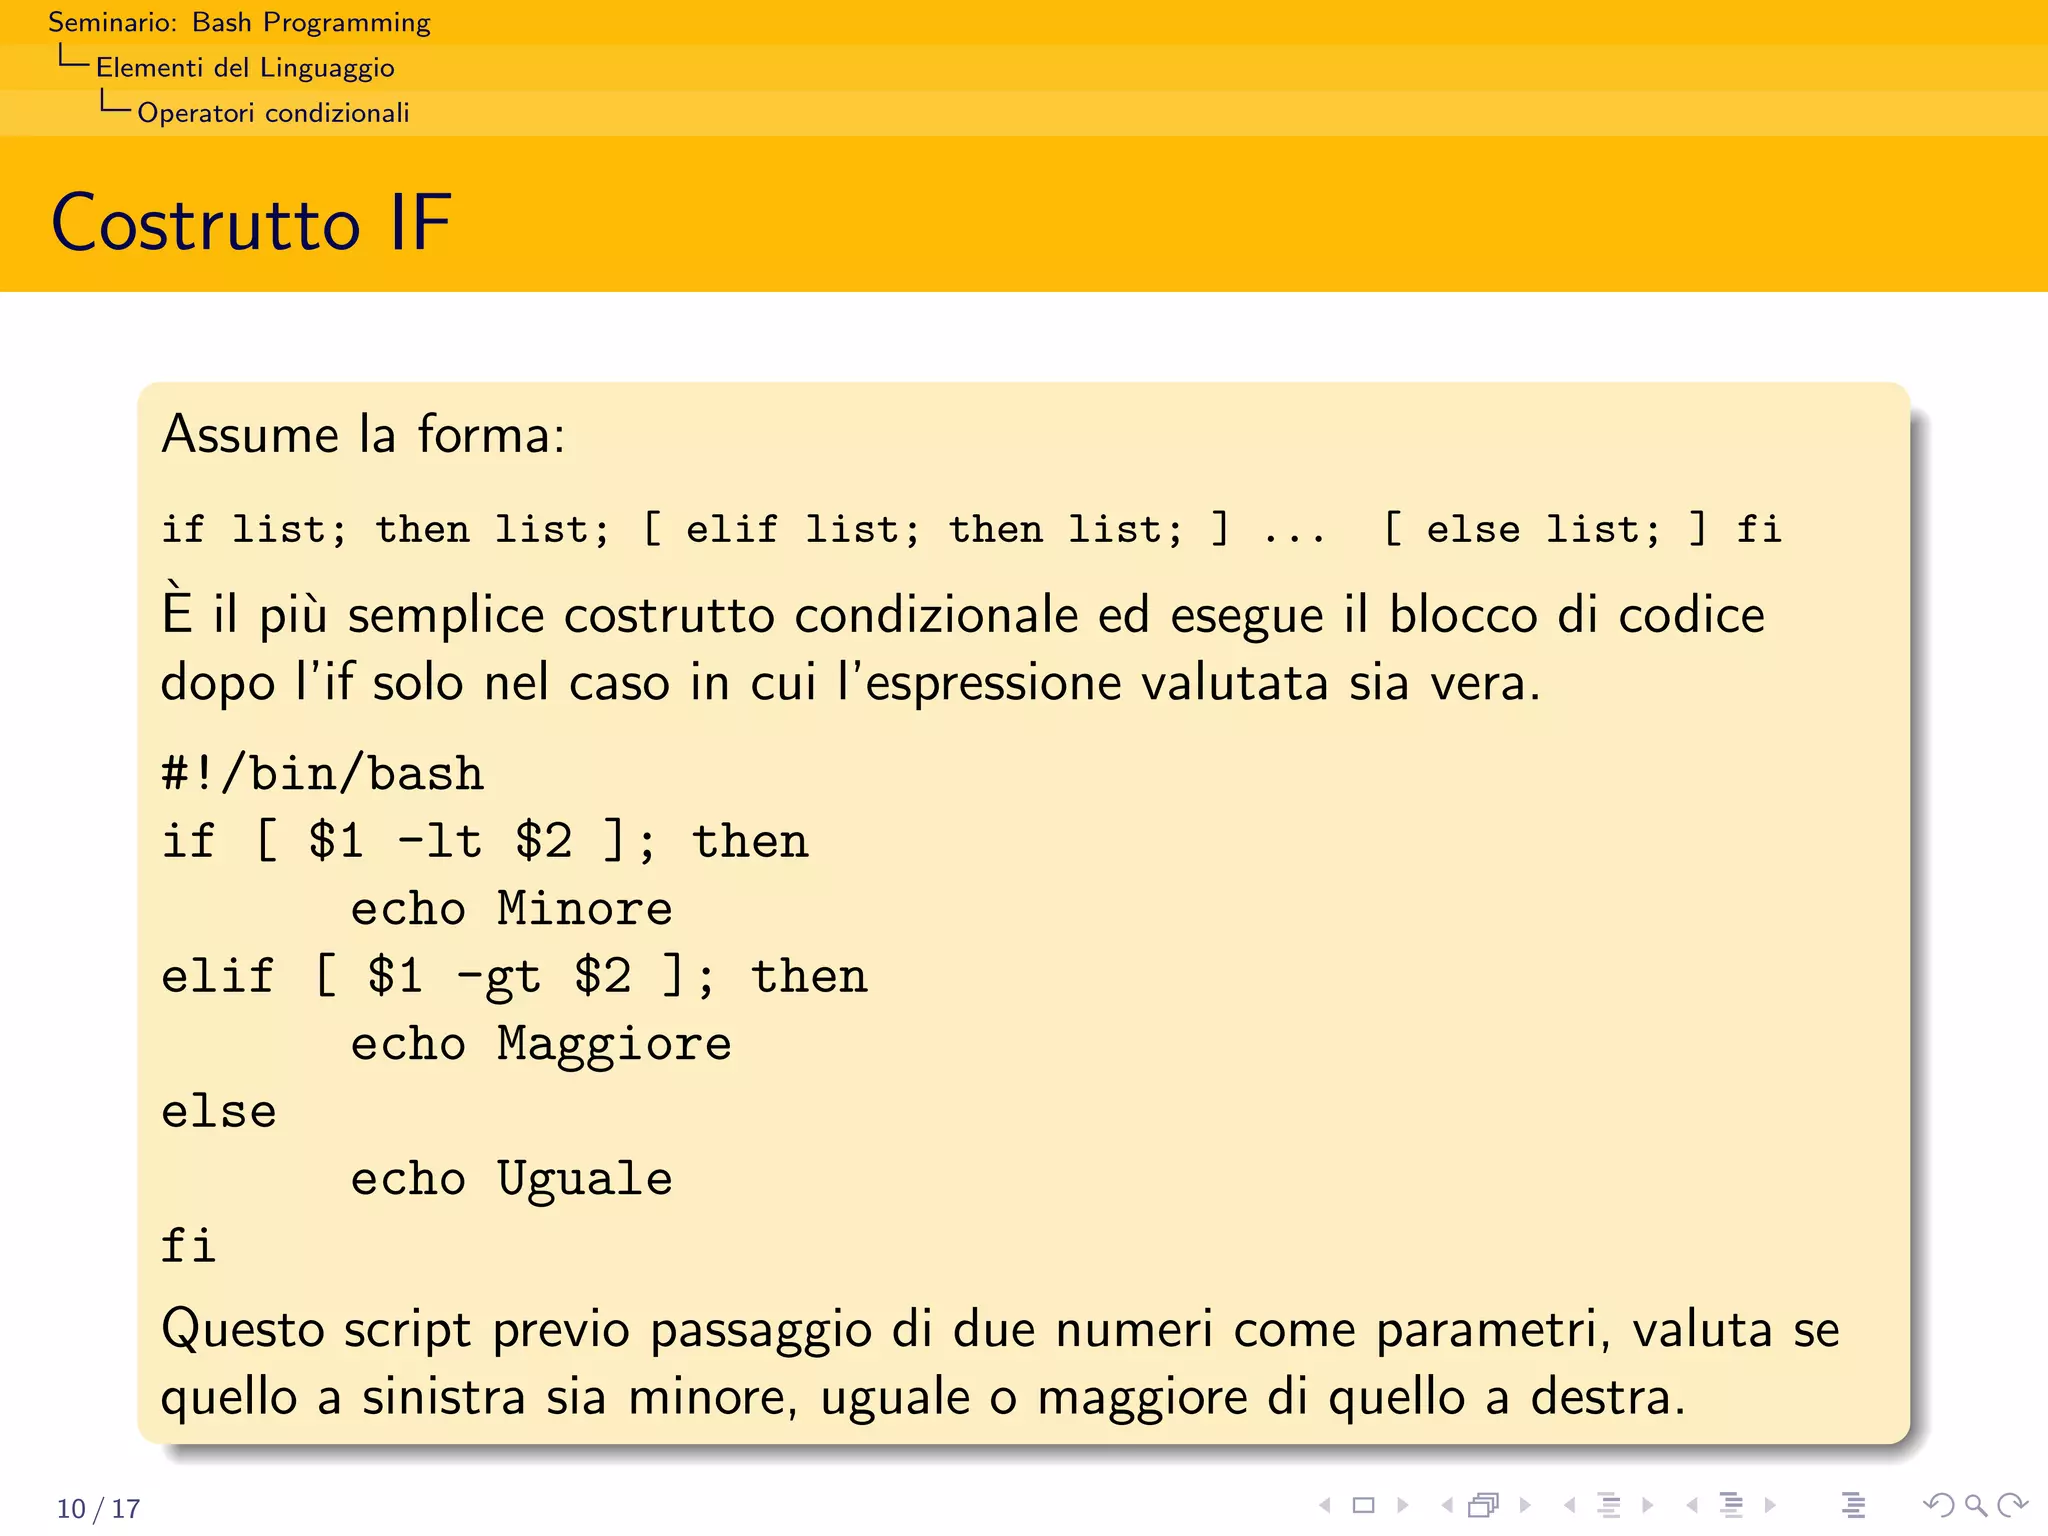The width and height of the screenshot is (2048, 1536).
Task: Click the '#!/bin/bash' shebang line
Action: [x=323, y=773]
